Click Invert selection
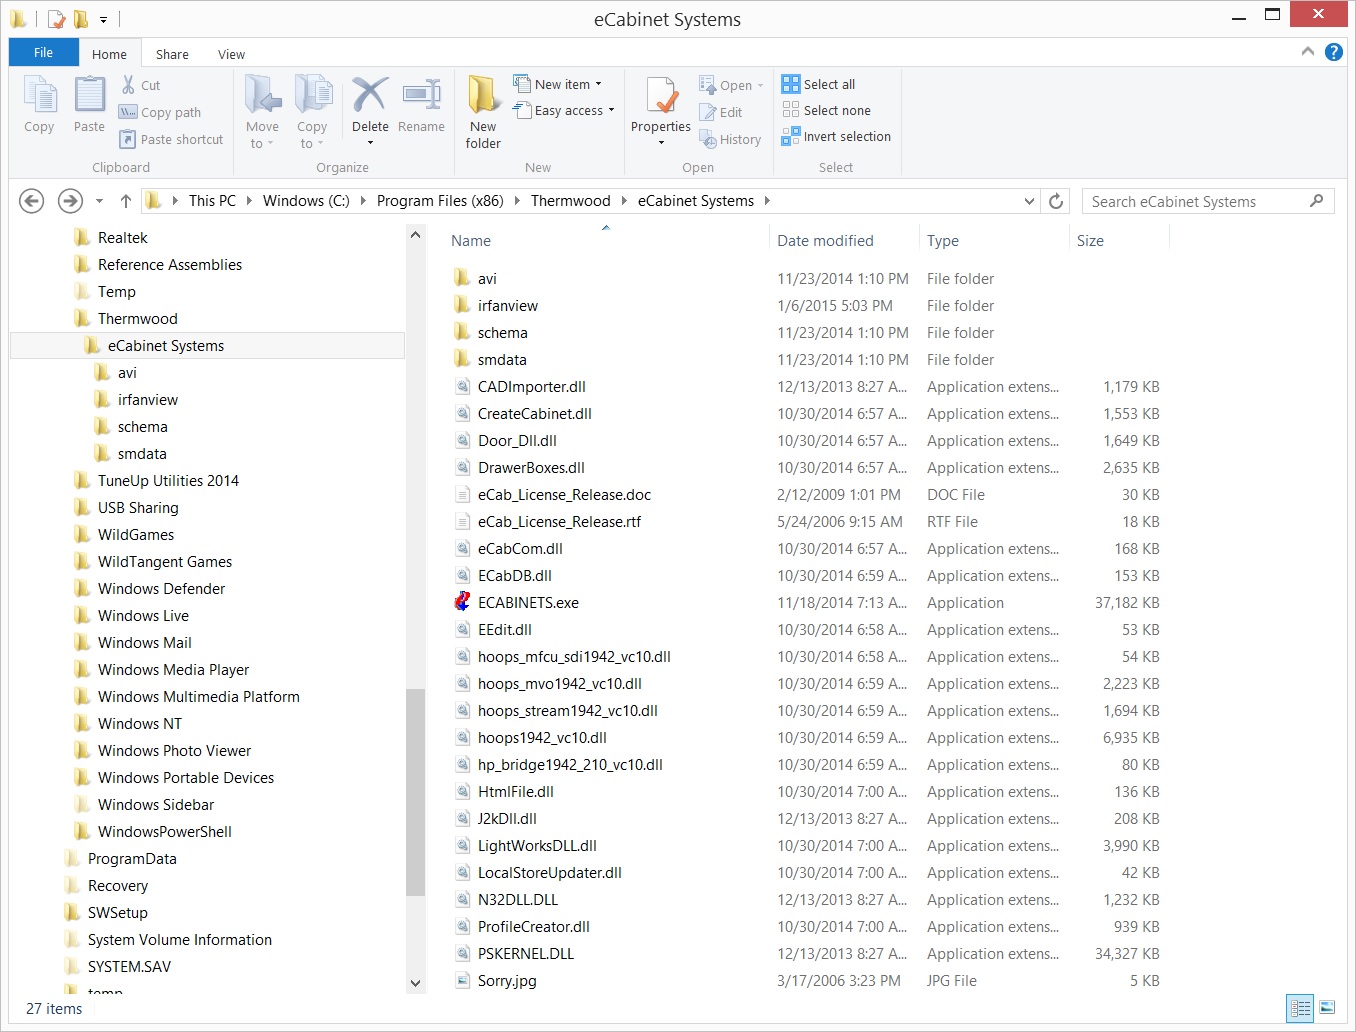 pyautogui.click(x=846, y=137)
